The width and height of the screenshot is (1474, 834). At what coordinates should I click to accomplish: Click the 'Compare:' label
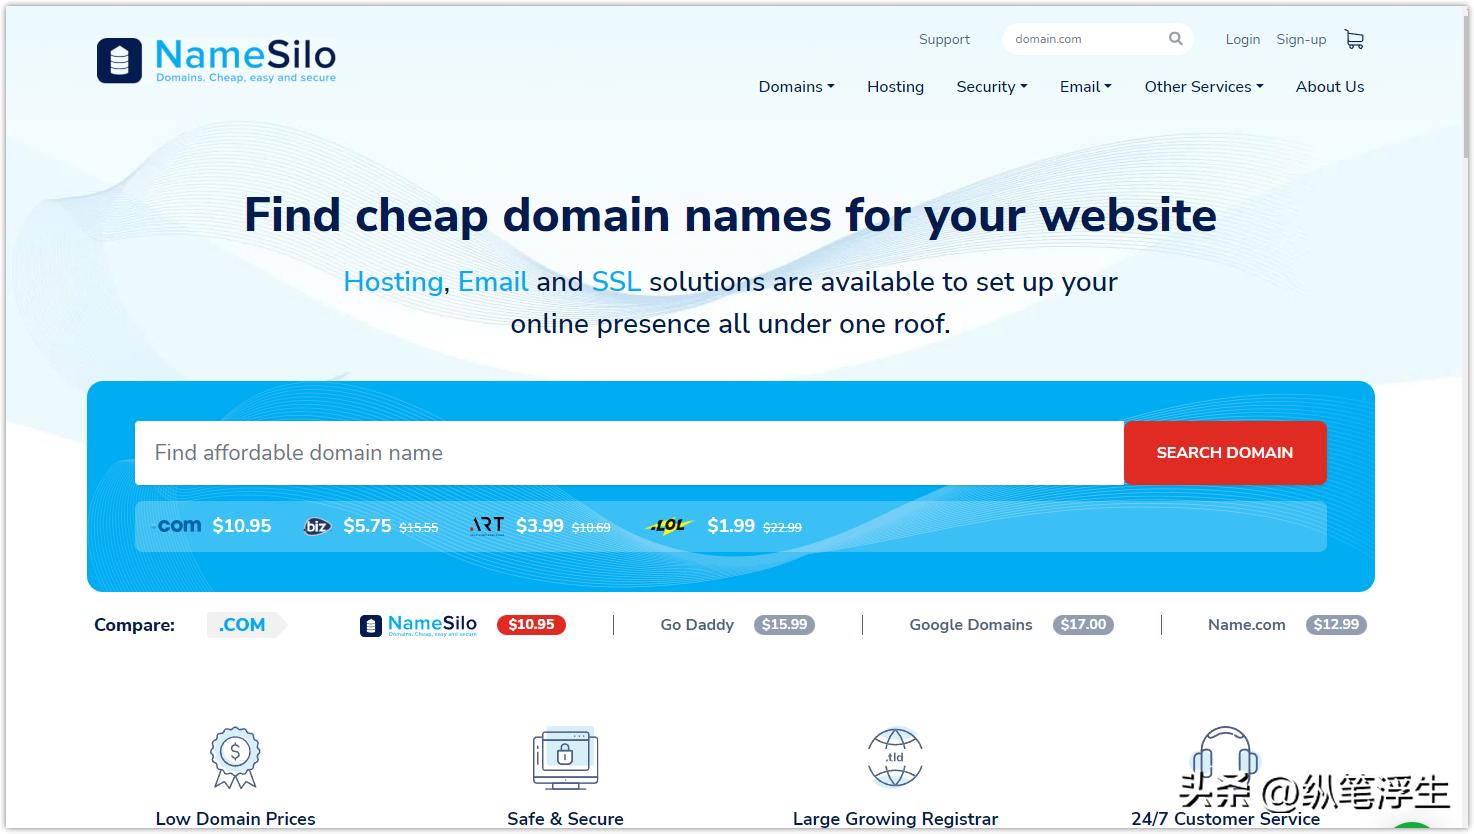[x=134, y=625]
